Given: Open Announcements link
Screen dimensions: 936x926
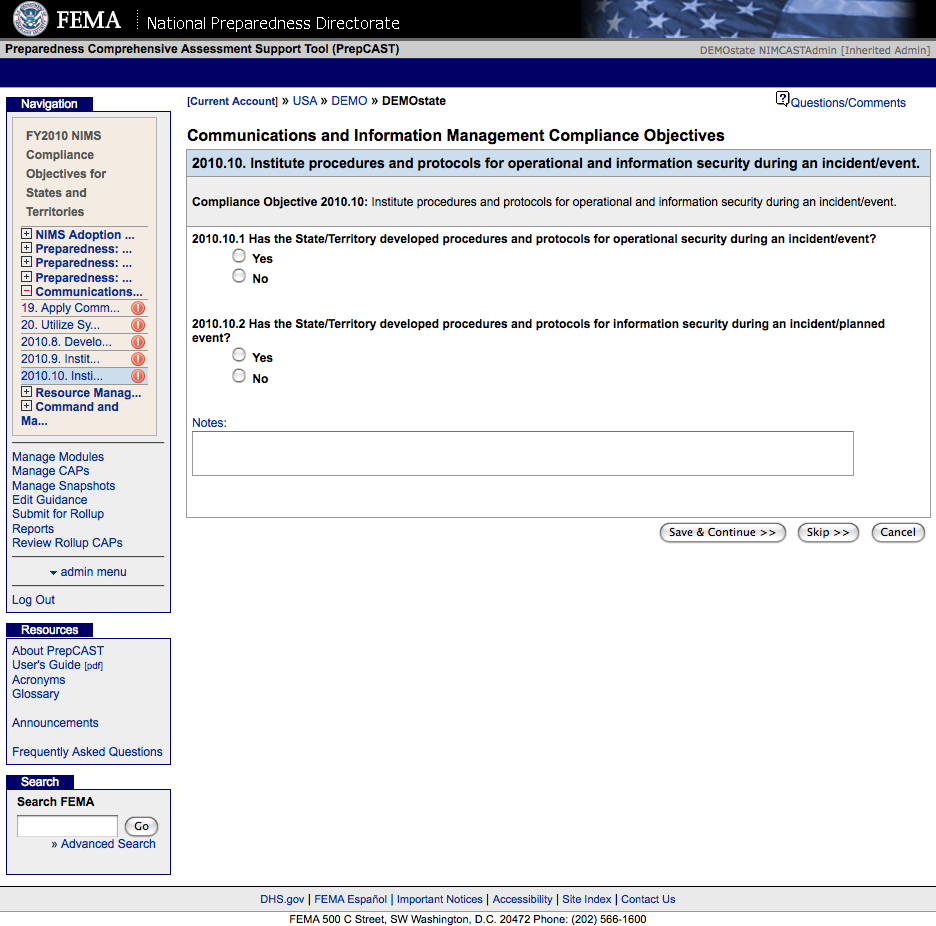Looking at the screenshot, I should click(56, 723).
